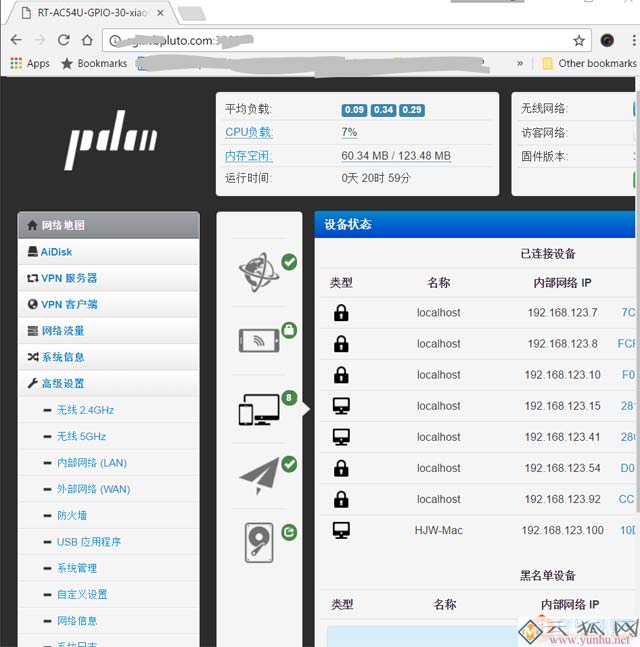Image resolution: width=640 pixels, height=647 pixels.
Task: Click the browser Forward arrow
Action: [x=40, y=40]
